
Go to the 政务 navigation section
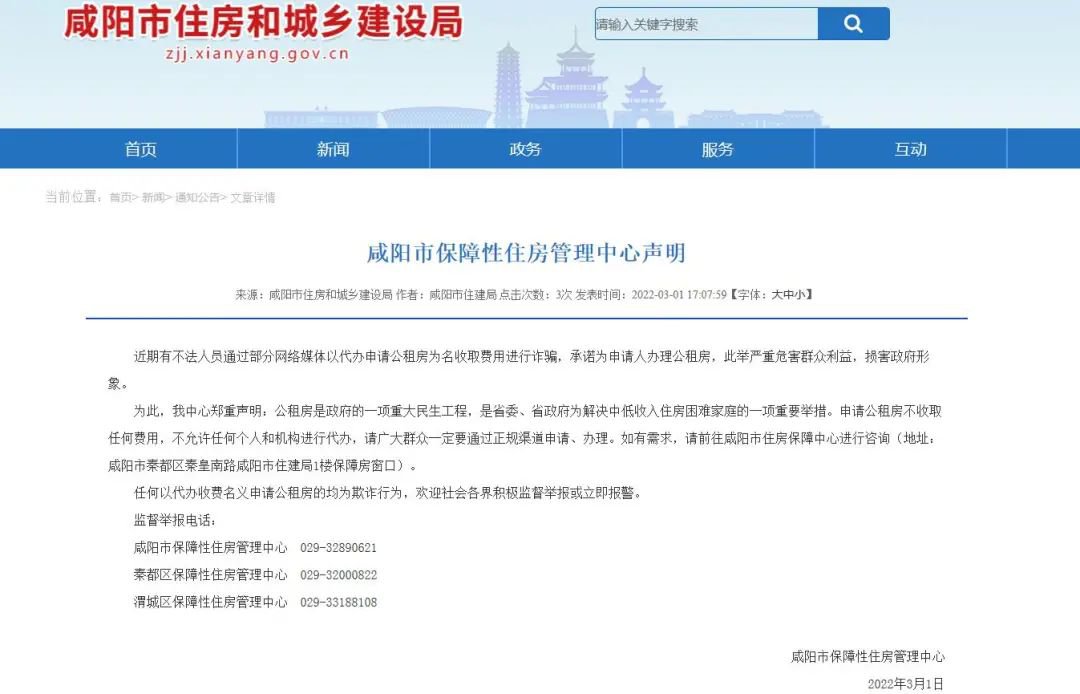pos(525,149)
